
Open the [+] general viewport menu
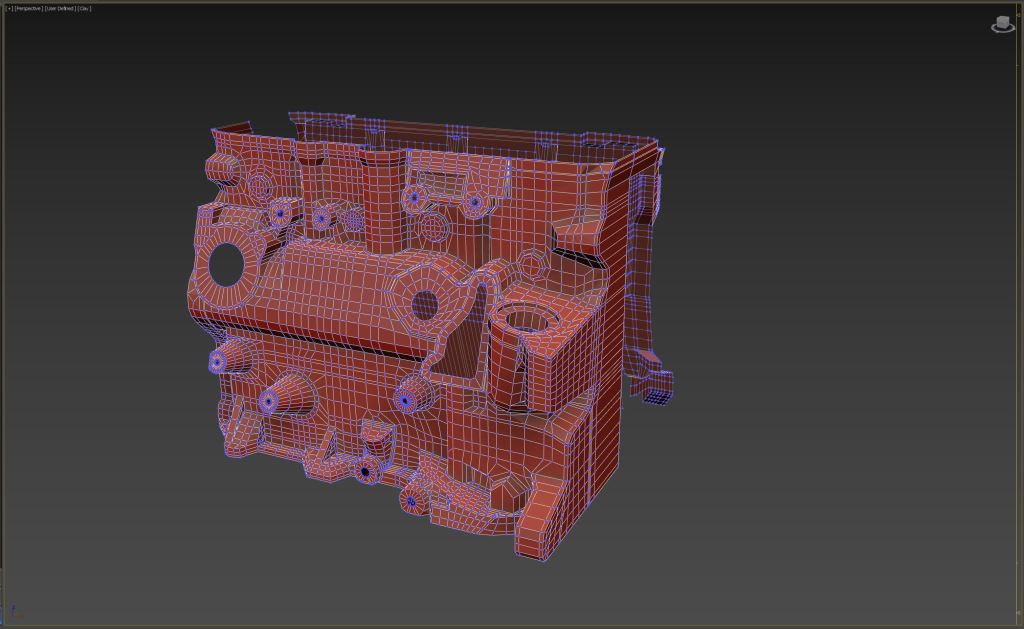[9, 8]
